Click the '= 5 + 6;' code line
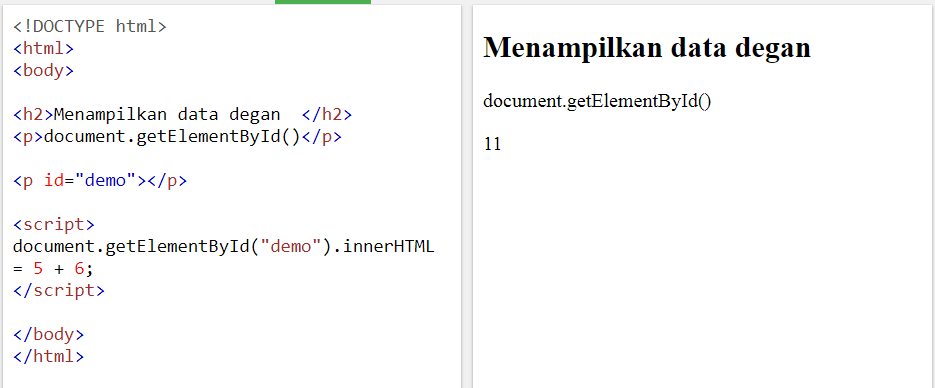 point(54,269)
